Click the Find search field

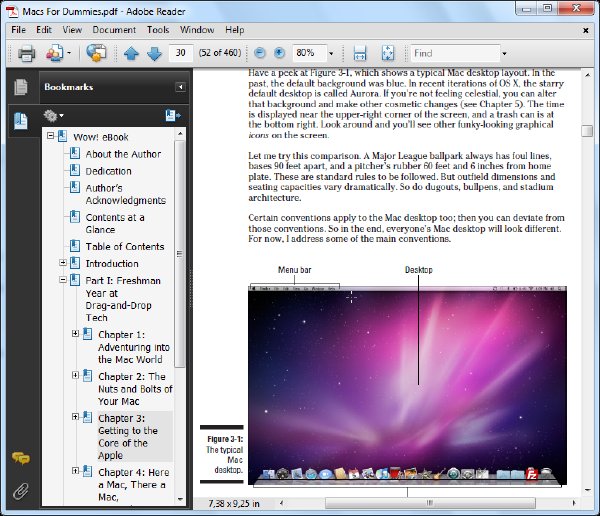click(455, 53)
